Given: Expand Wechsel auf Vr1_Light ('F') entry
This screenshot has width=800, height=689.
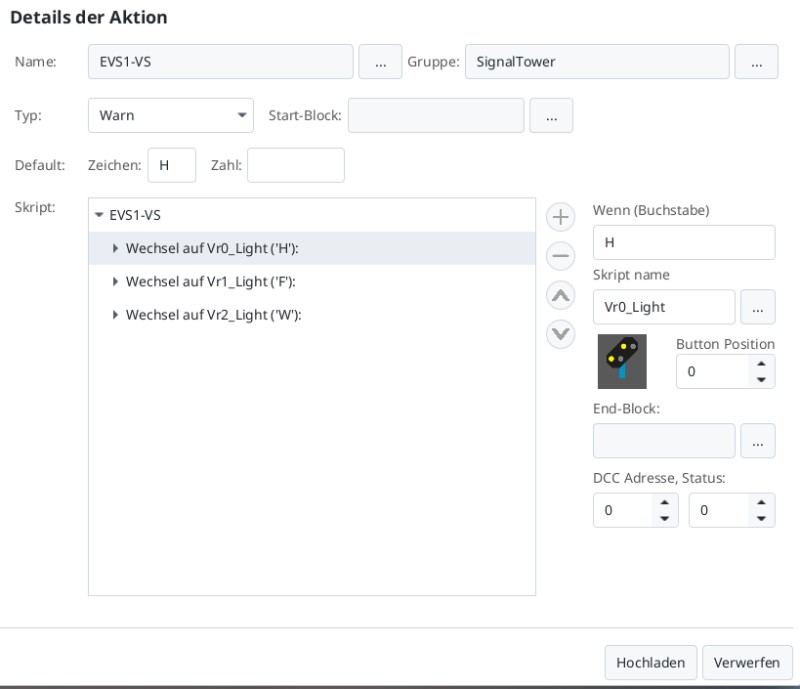Looking at the screenshot, I should [115, 282].
